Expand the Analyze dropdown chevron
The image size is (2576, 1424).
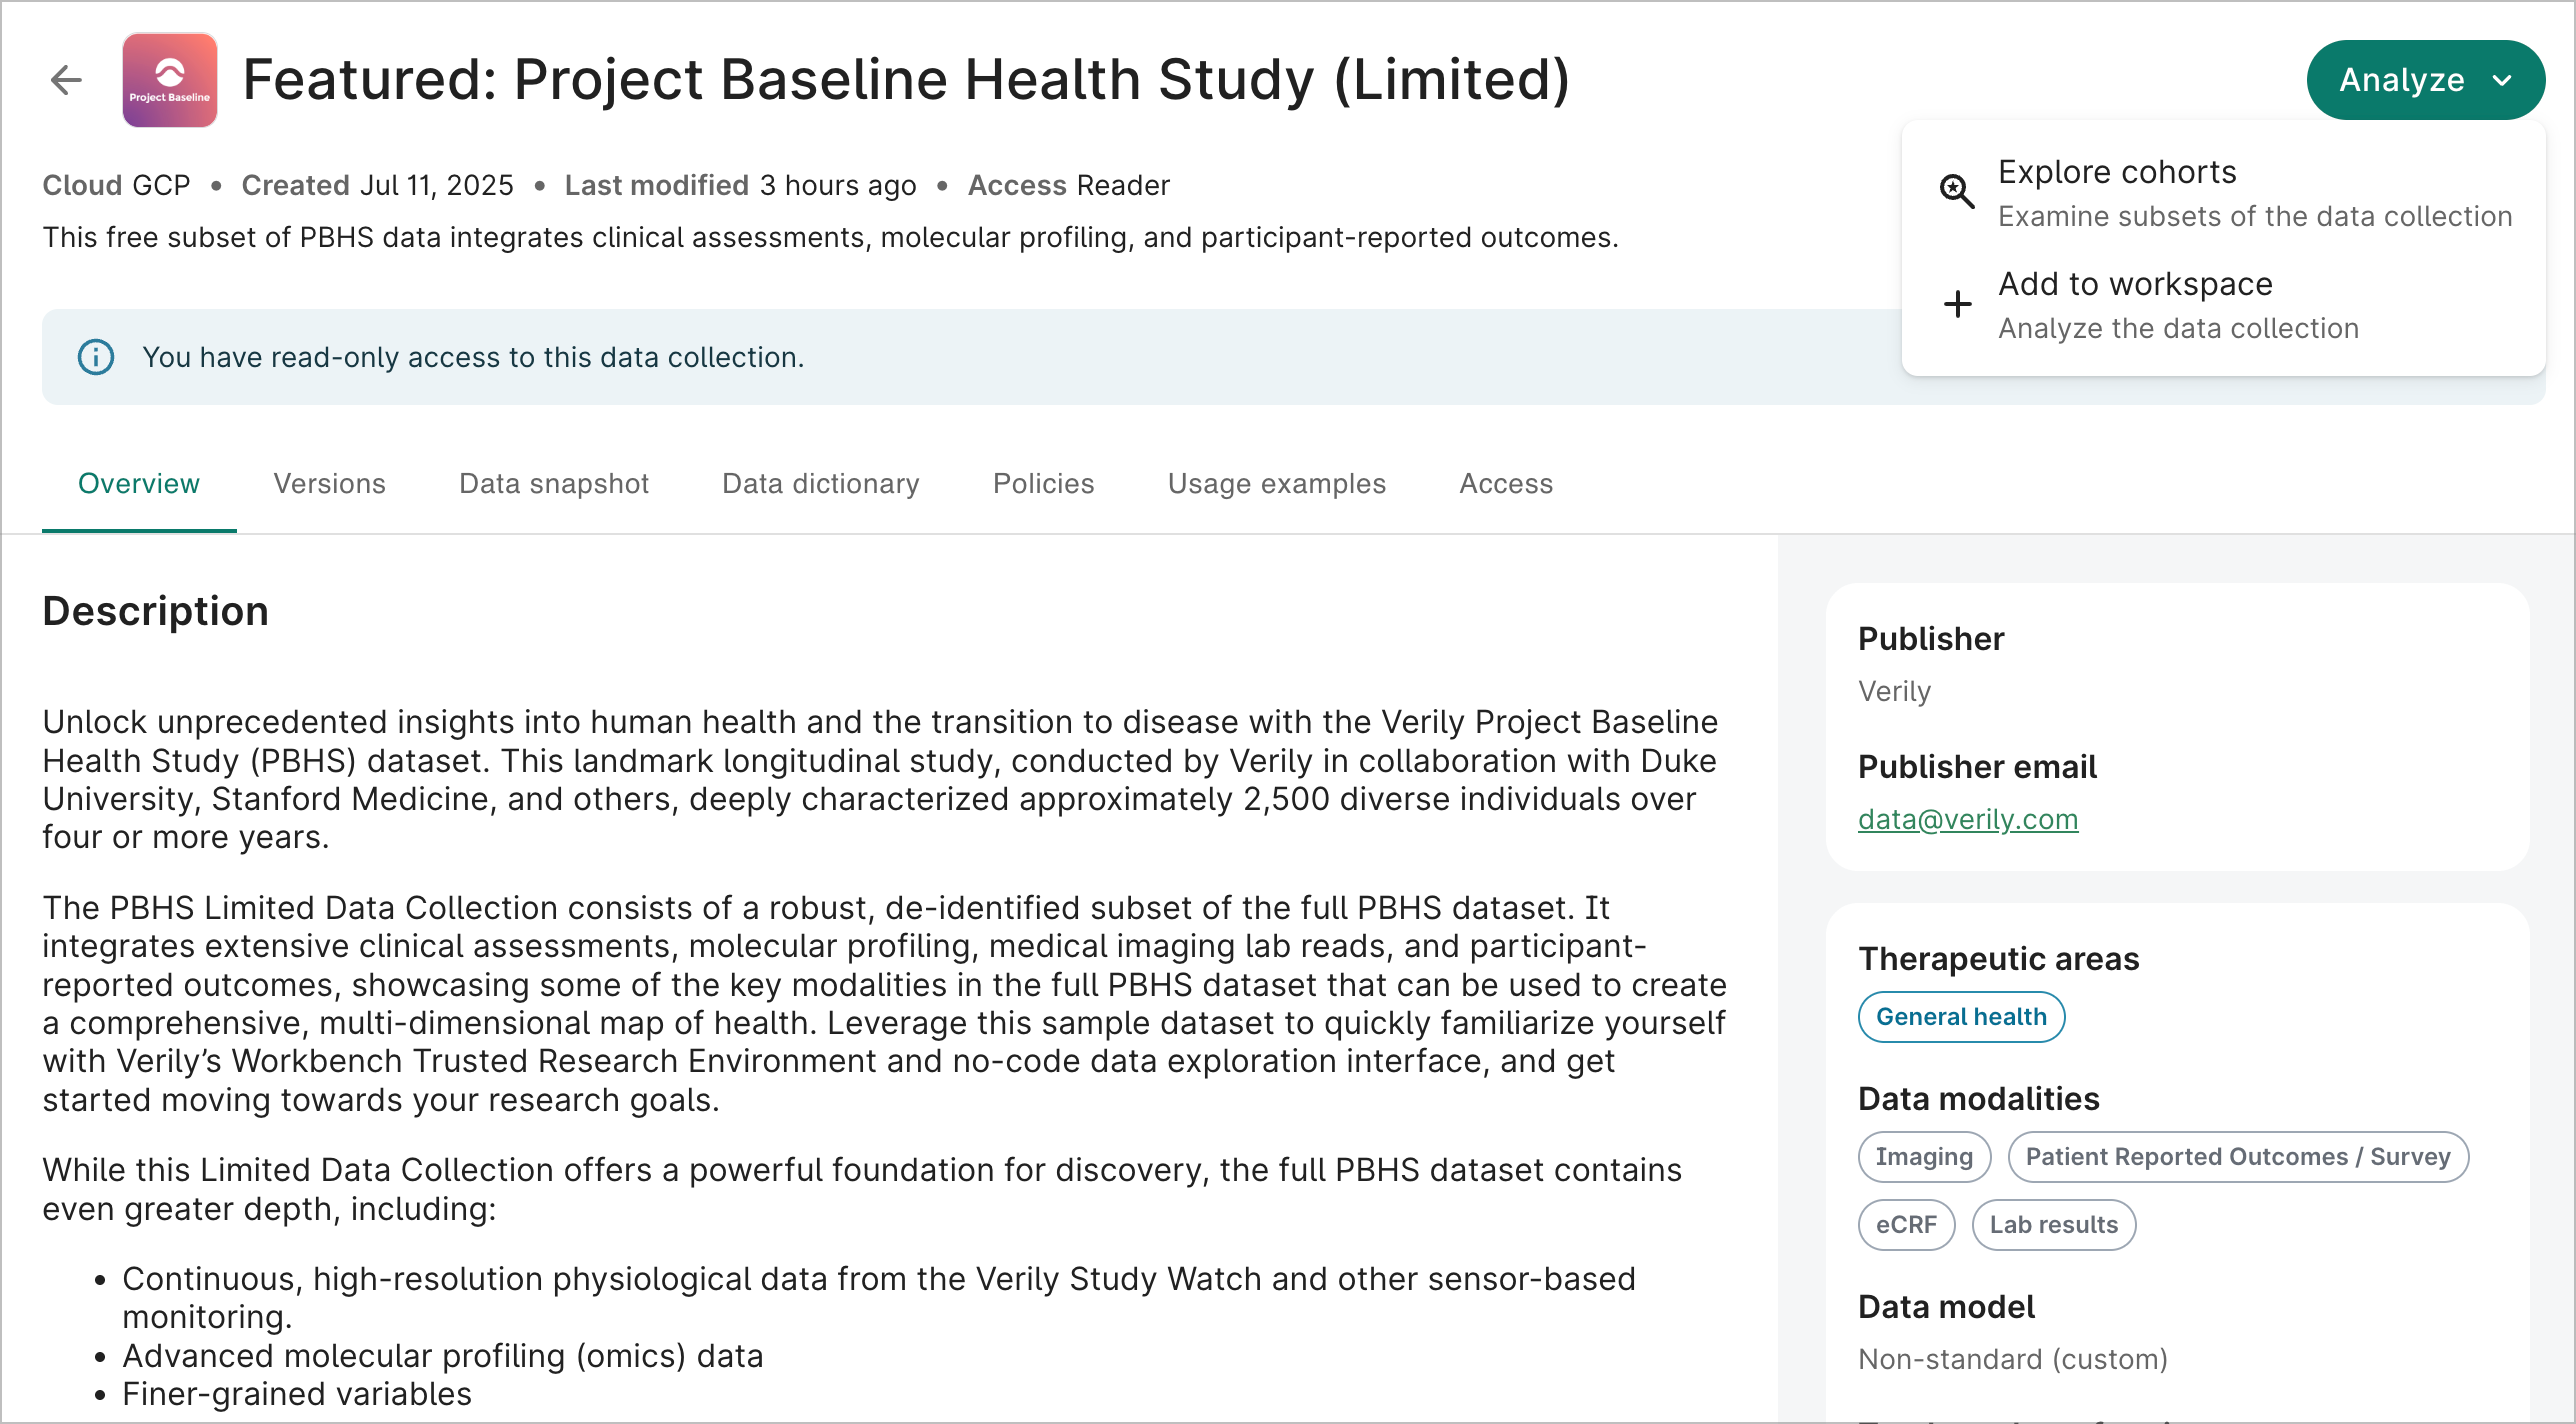coord(2502,80)
